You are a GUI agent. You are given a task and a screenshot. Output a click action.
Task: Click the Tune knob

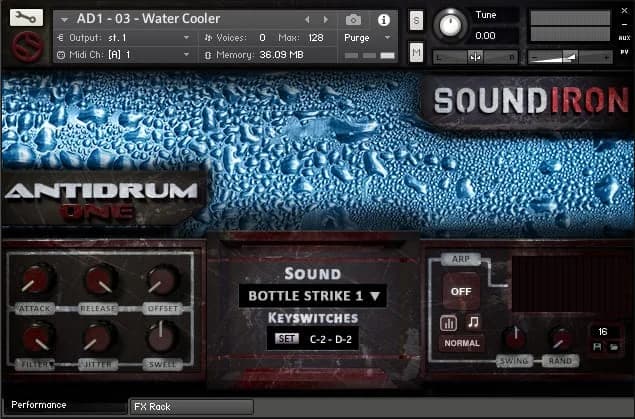coord(450,25)
